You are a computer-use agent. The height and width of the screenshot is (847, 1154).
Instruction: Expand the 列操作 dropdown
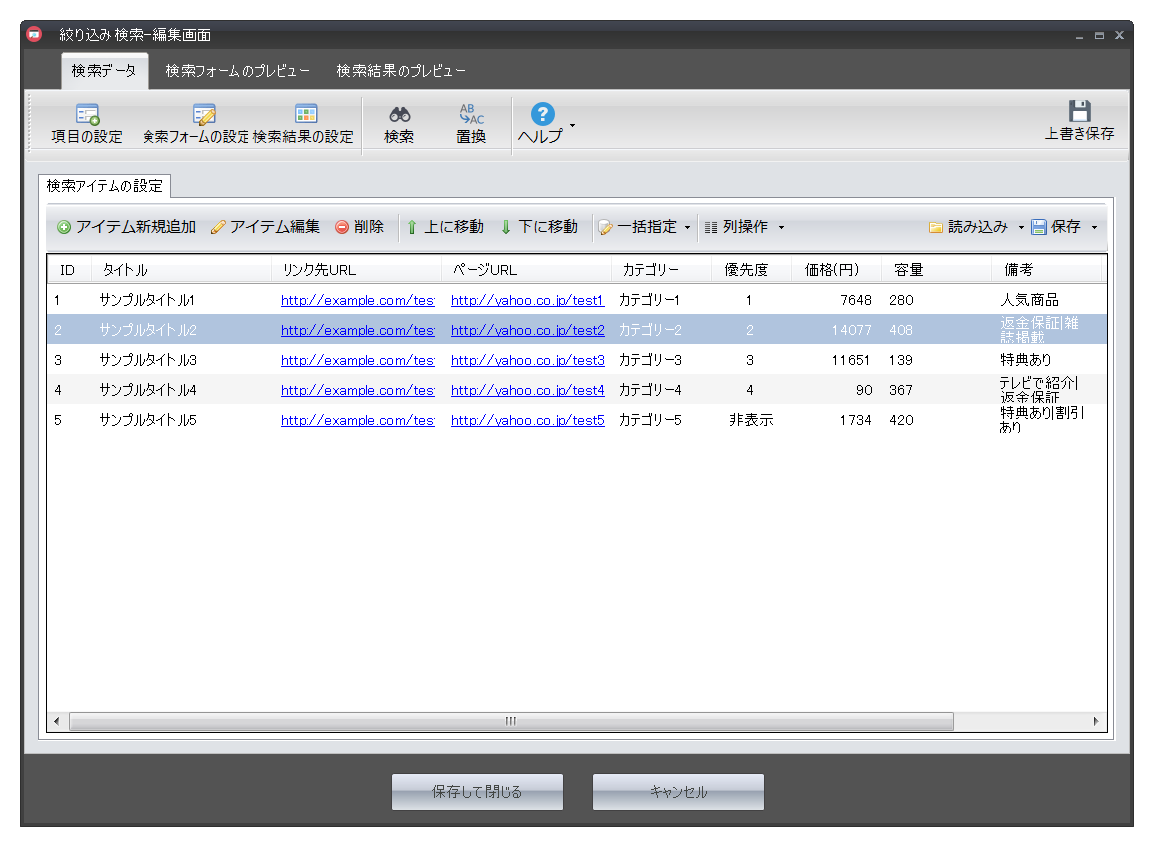point(781,228)
